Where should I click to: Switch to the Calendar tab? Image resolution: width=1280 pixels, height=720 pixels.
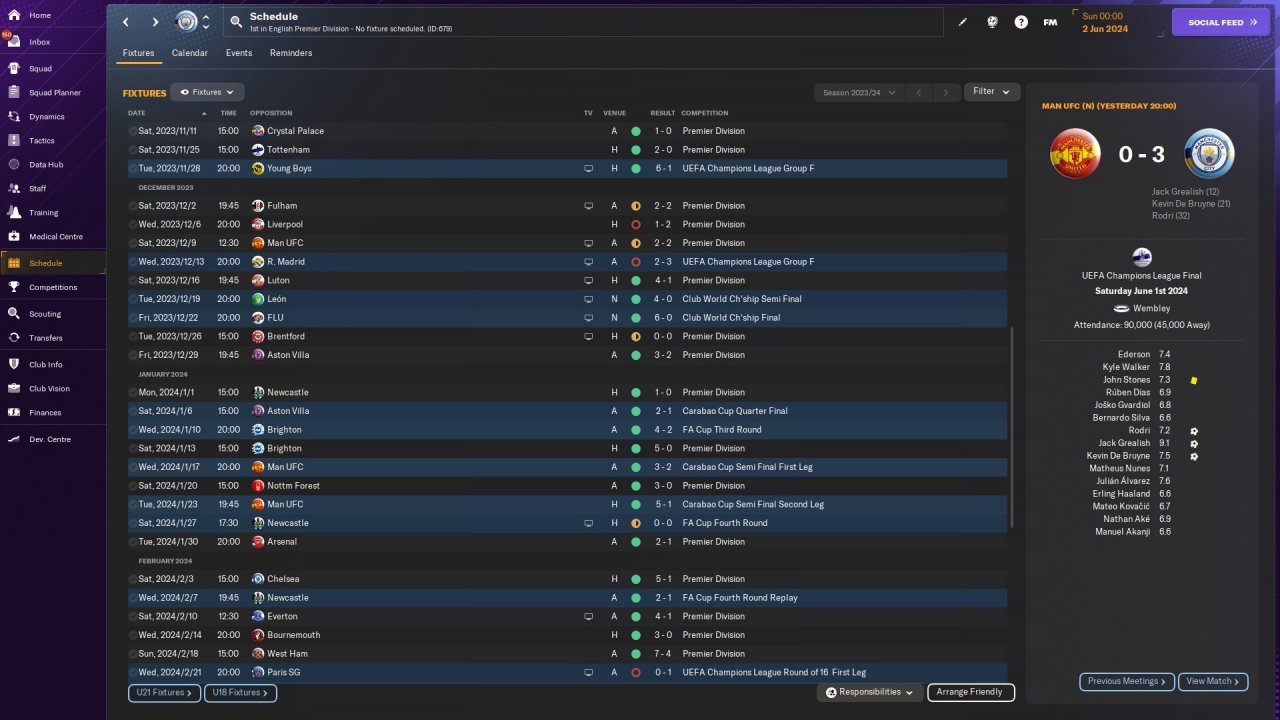(190, 53)
